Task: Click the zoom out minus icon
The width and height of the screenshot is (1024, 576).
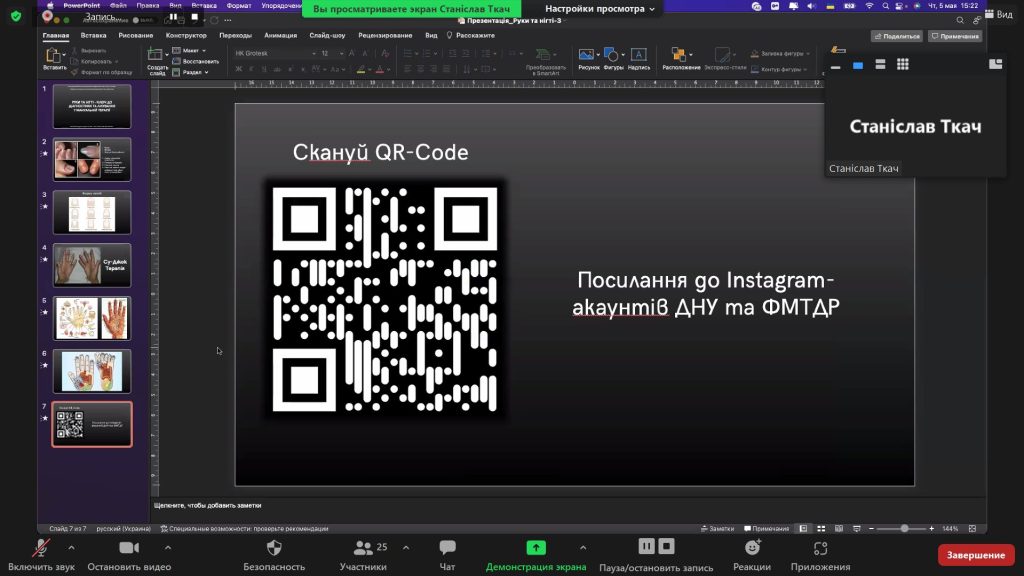Action: click(x=871, y=528)
